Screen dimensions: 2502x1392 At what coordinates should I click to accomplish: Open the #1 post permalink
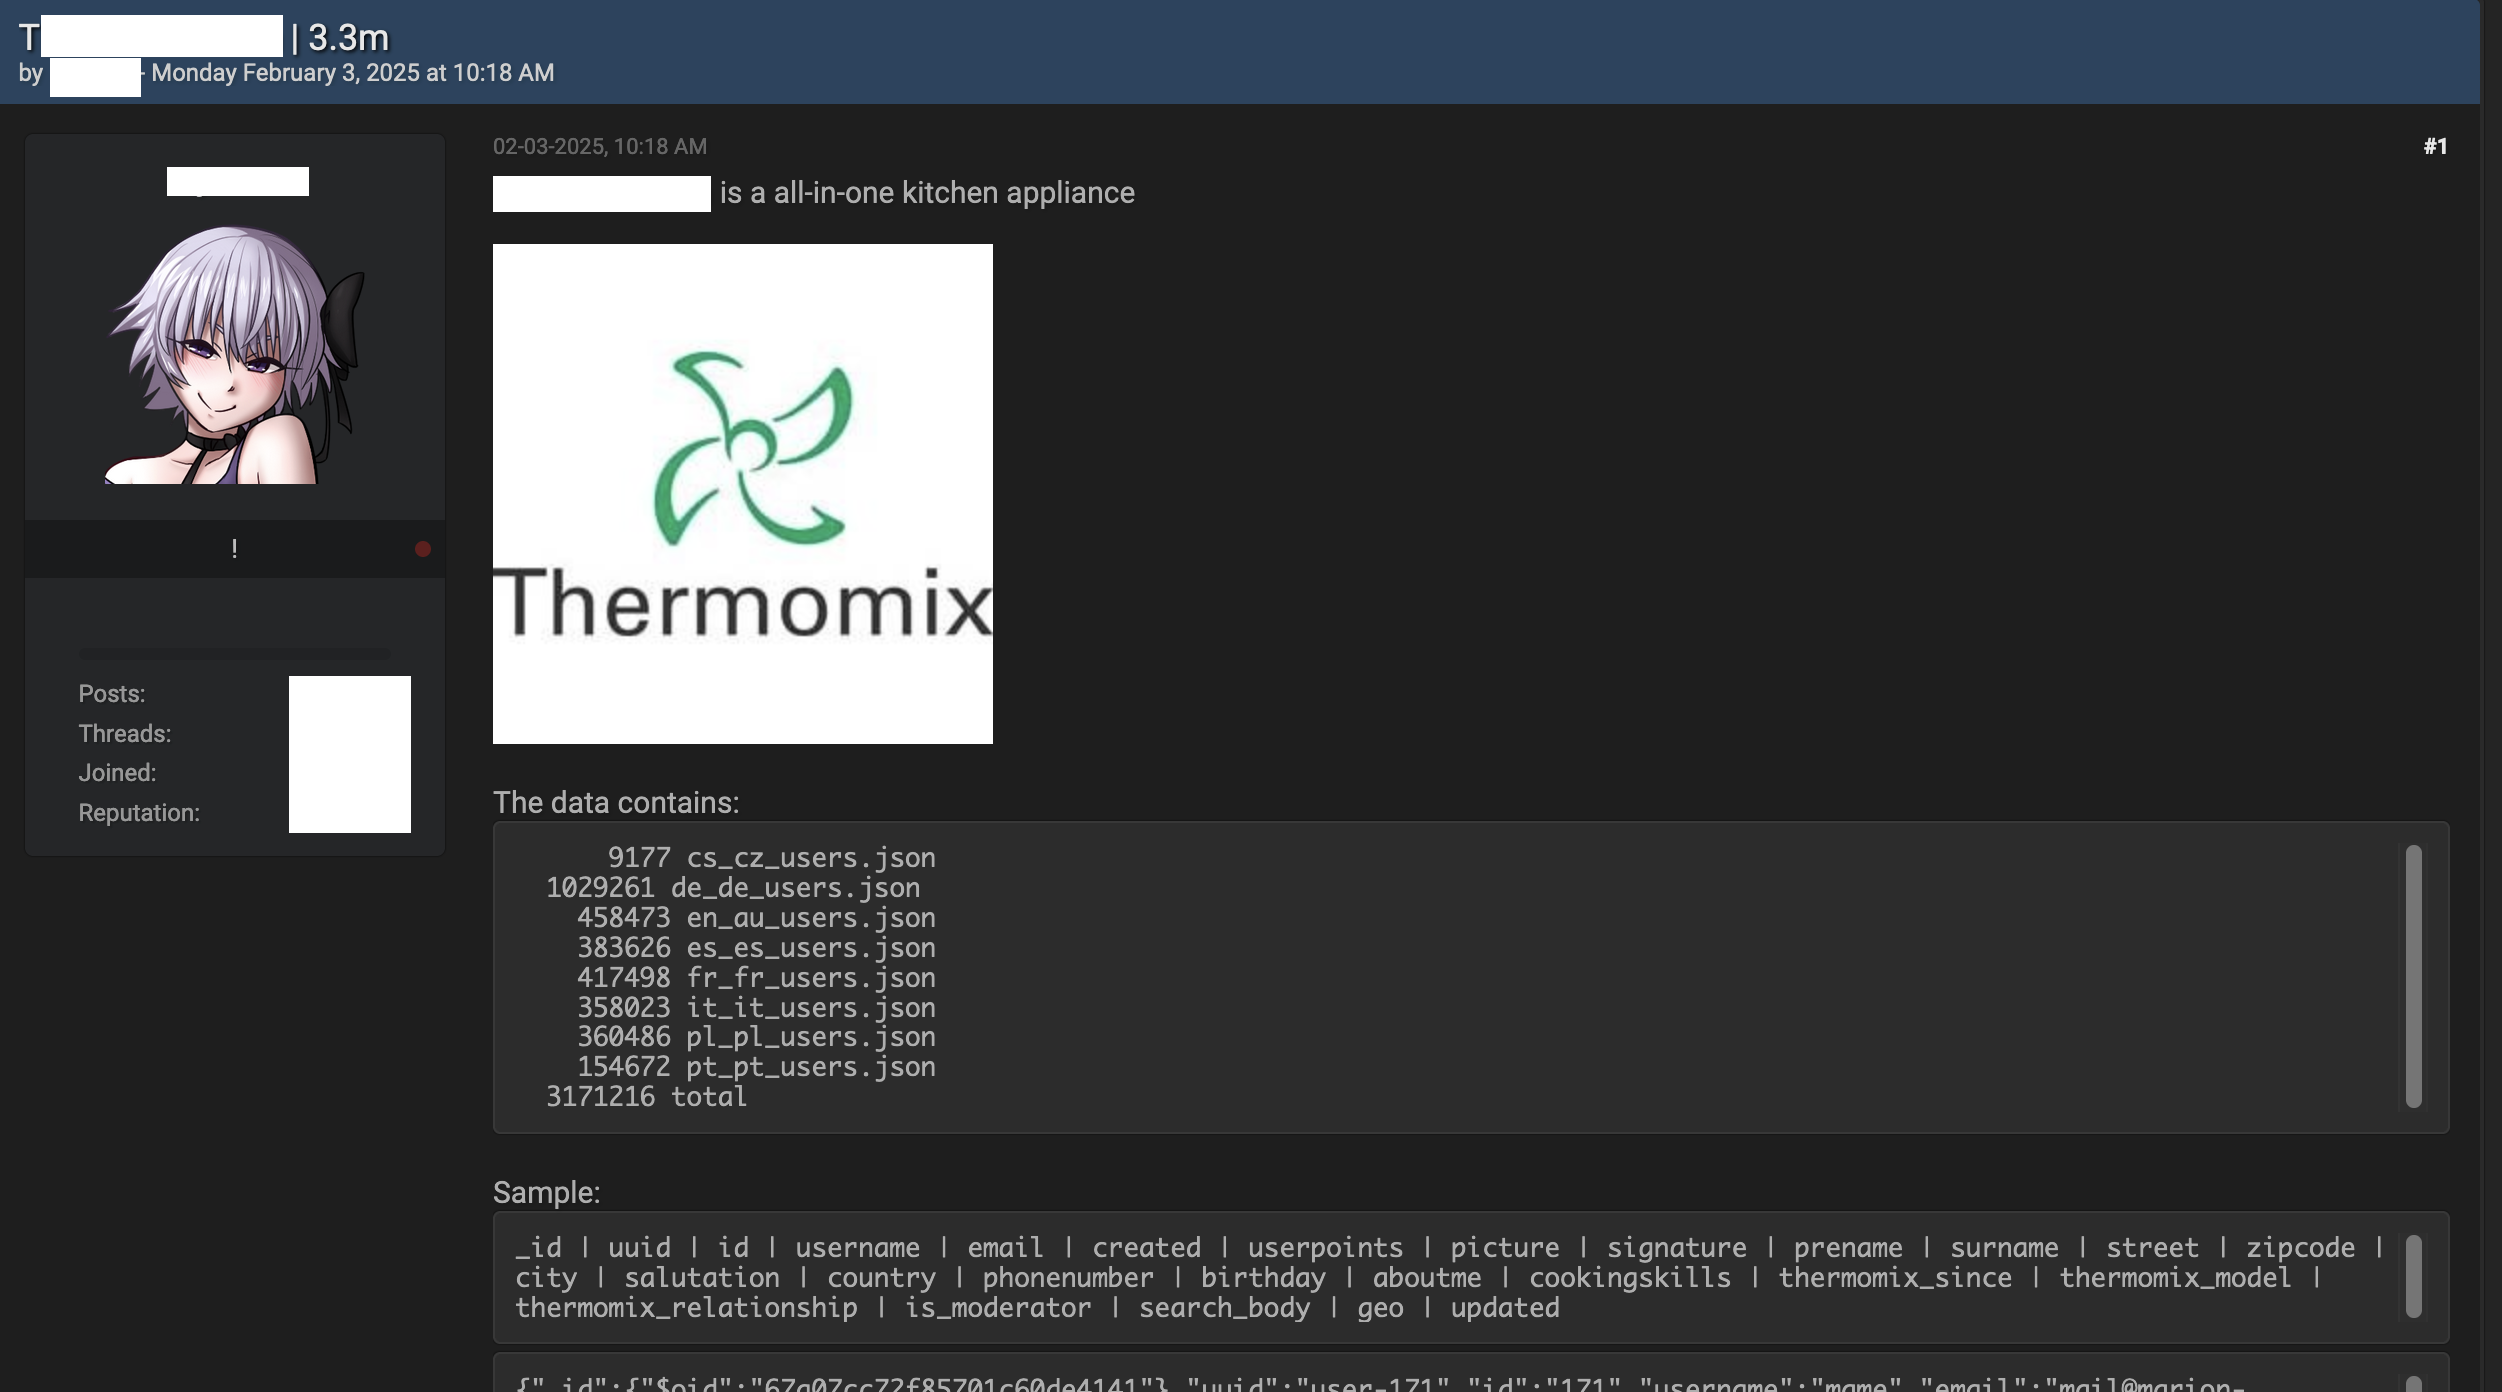pyautogui.click(x=2435, y=146)
